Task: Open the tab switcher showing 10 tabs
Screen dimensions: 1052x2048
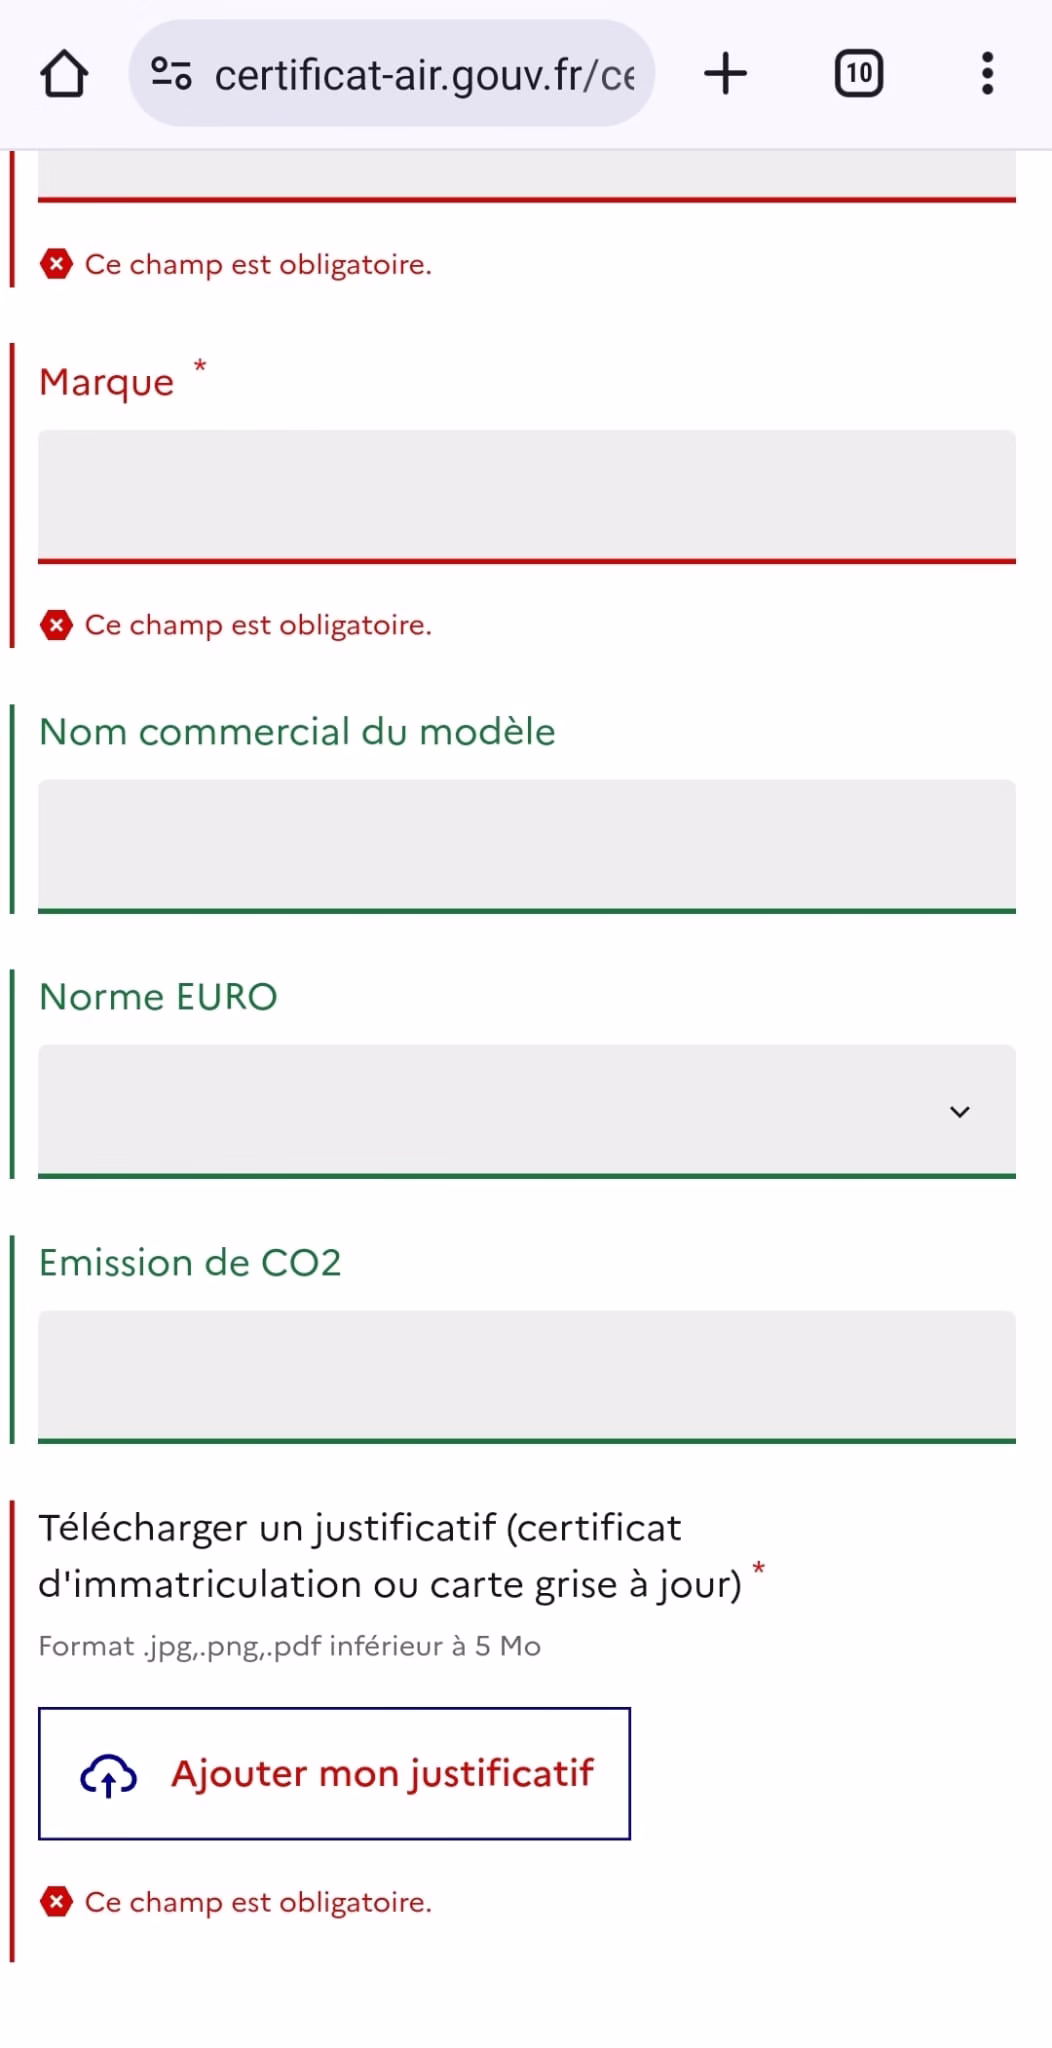Action: pos(859,73)
